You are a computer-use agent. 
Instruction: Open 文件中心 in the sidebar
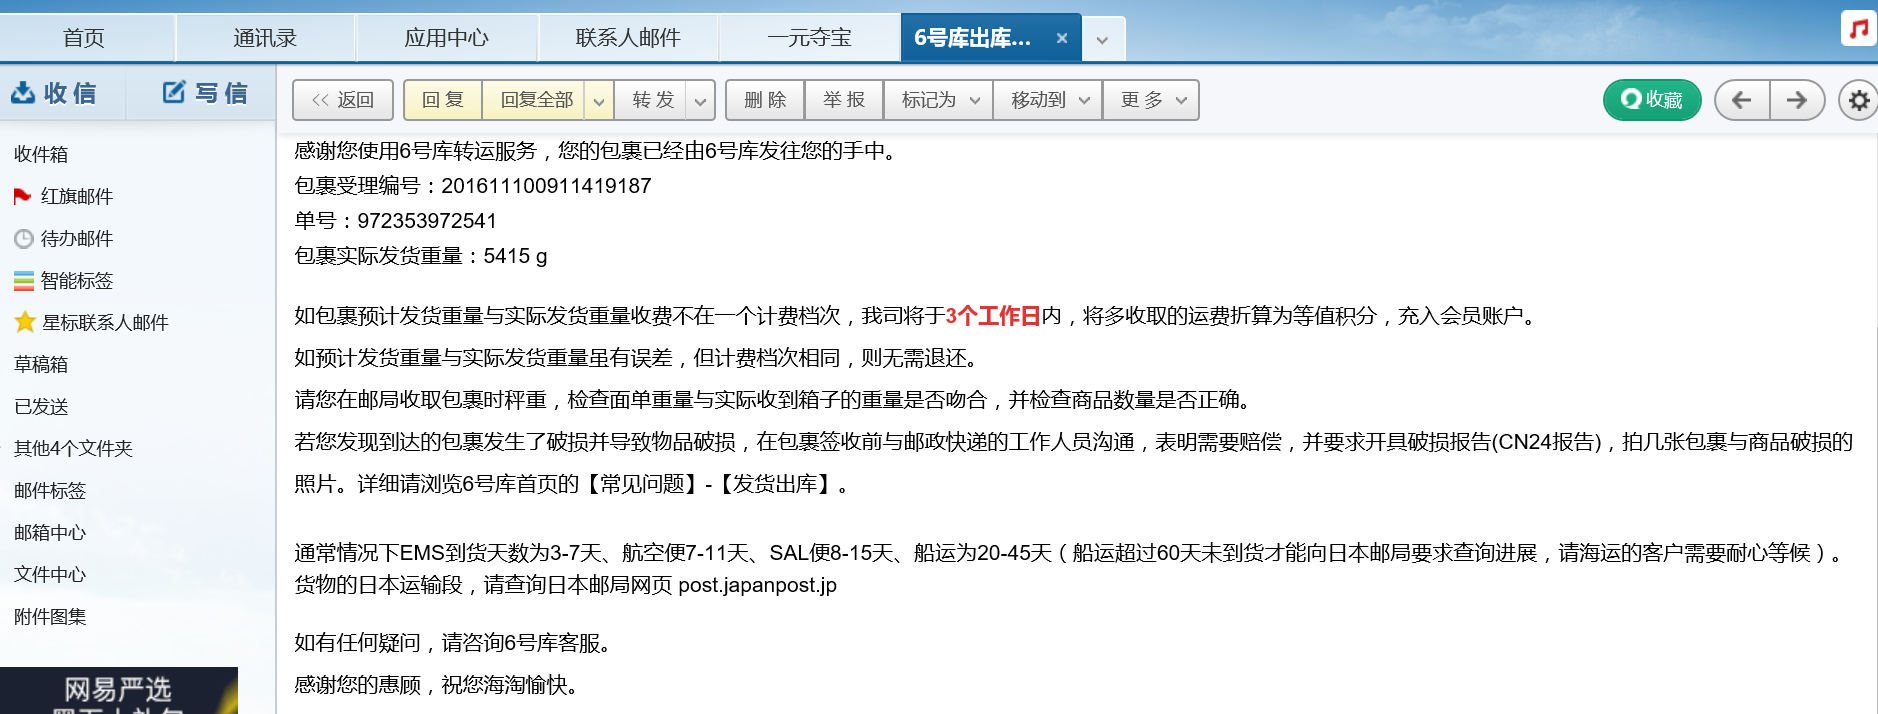click(x=50, y=574)
